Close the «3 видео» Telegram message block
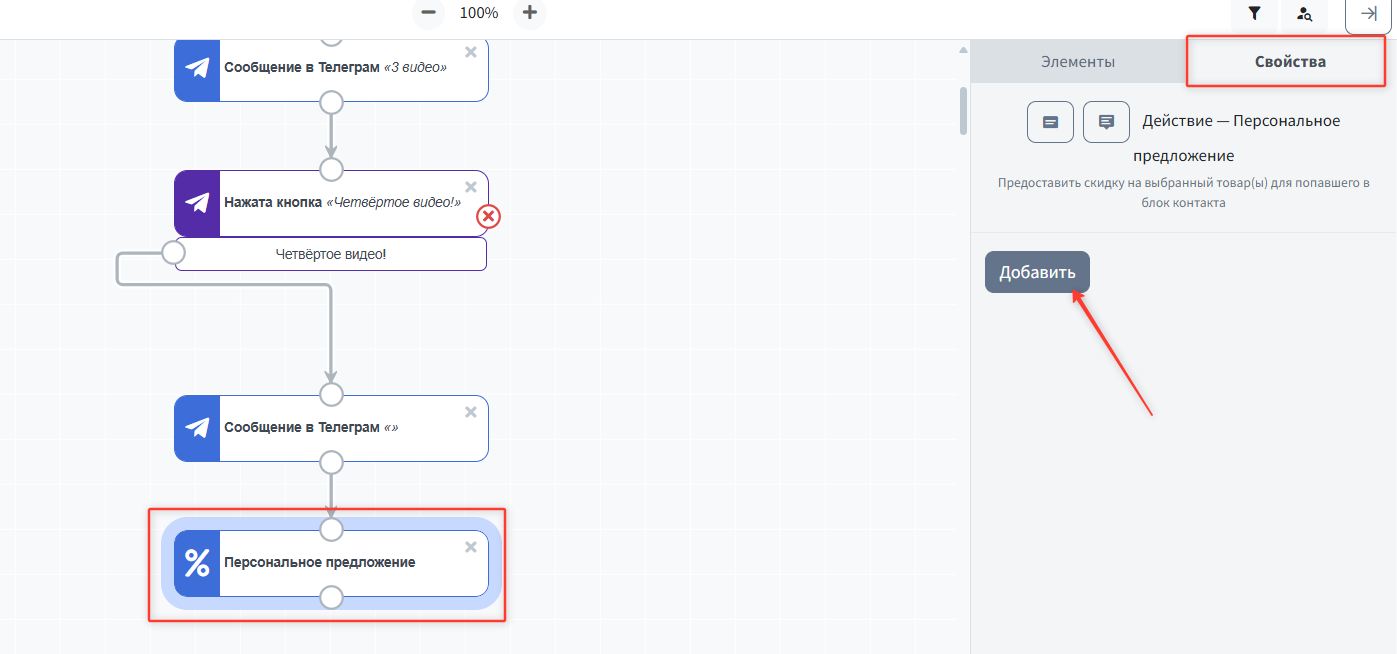The image size is (1397, 654). point(471,52)
